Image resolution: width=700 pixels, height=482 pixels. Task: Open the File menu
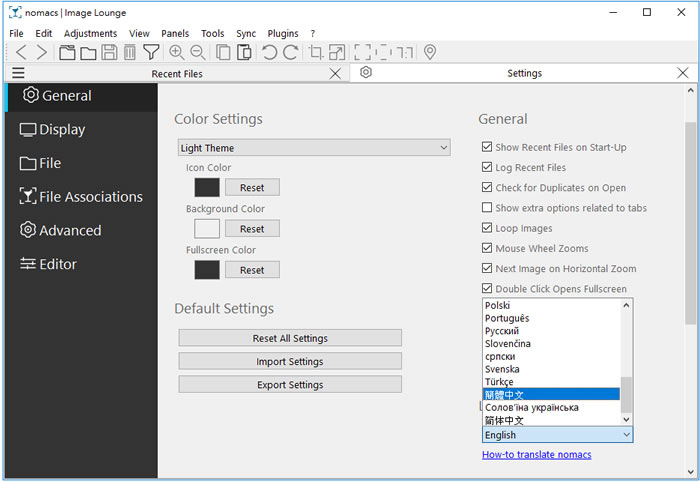pos(16,33)
